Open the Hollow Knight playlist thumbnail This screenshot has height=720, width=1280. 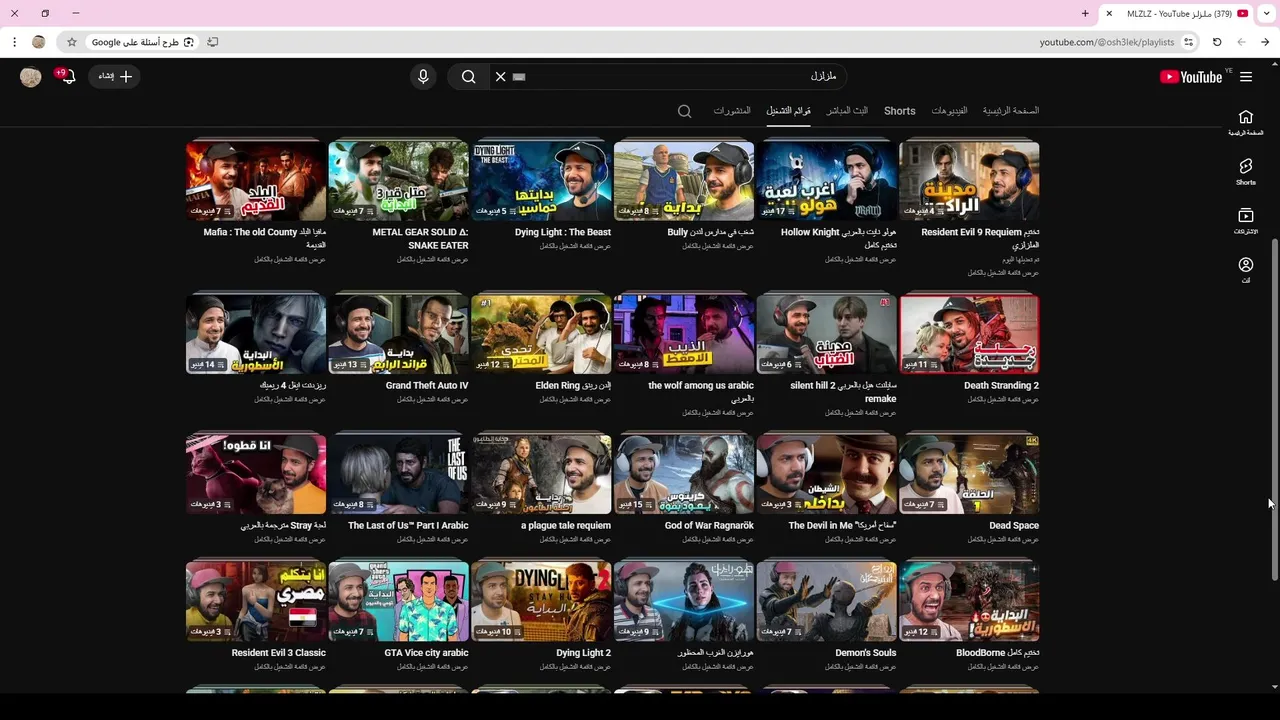(x=826, y=181)
